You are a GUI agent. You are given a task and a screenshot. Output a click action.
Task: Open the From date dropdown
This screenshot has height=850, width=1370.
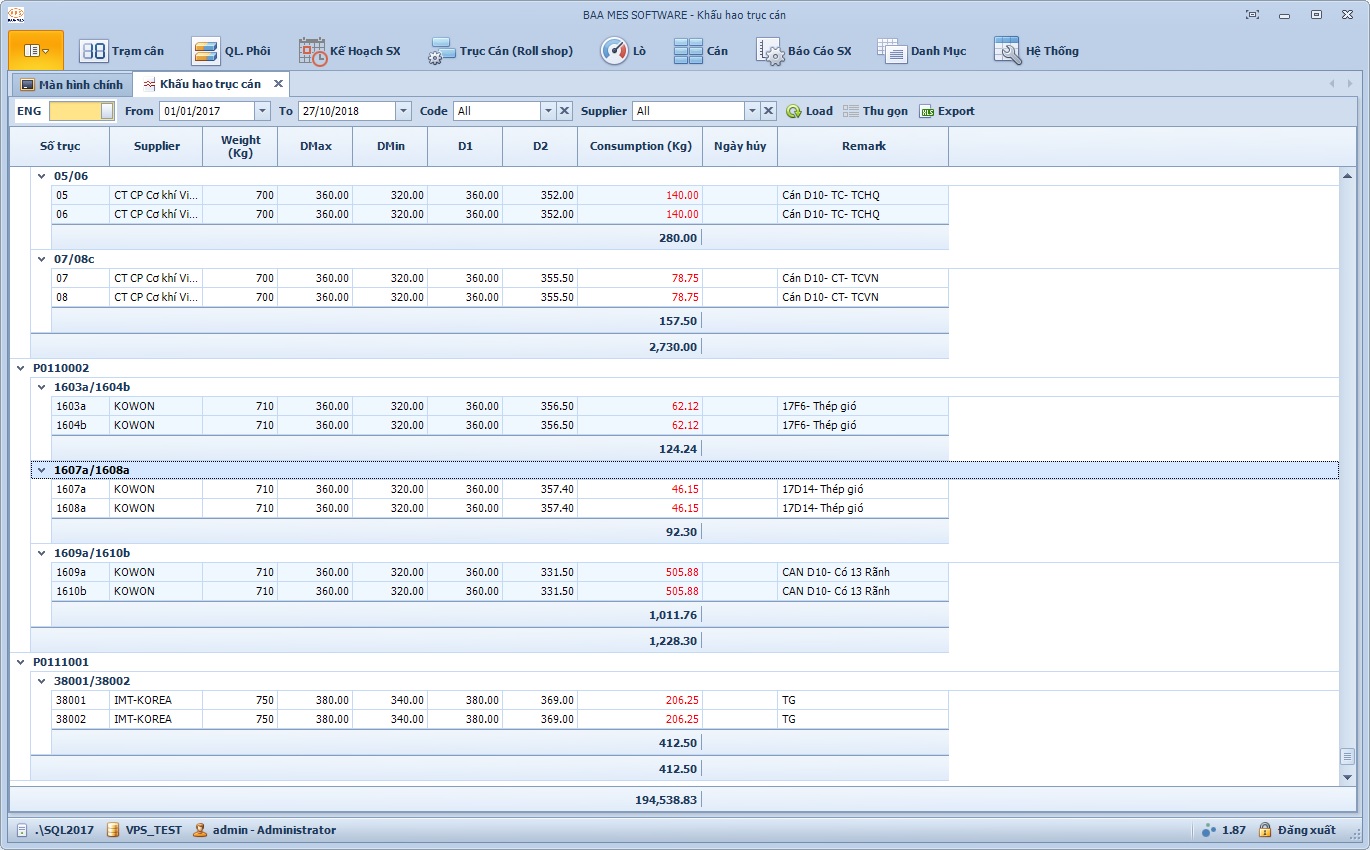pos(262,111)
